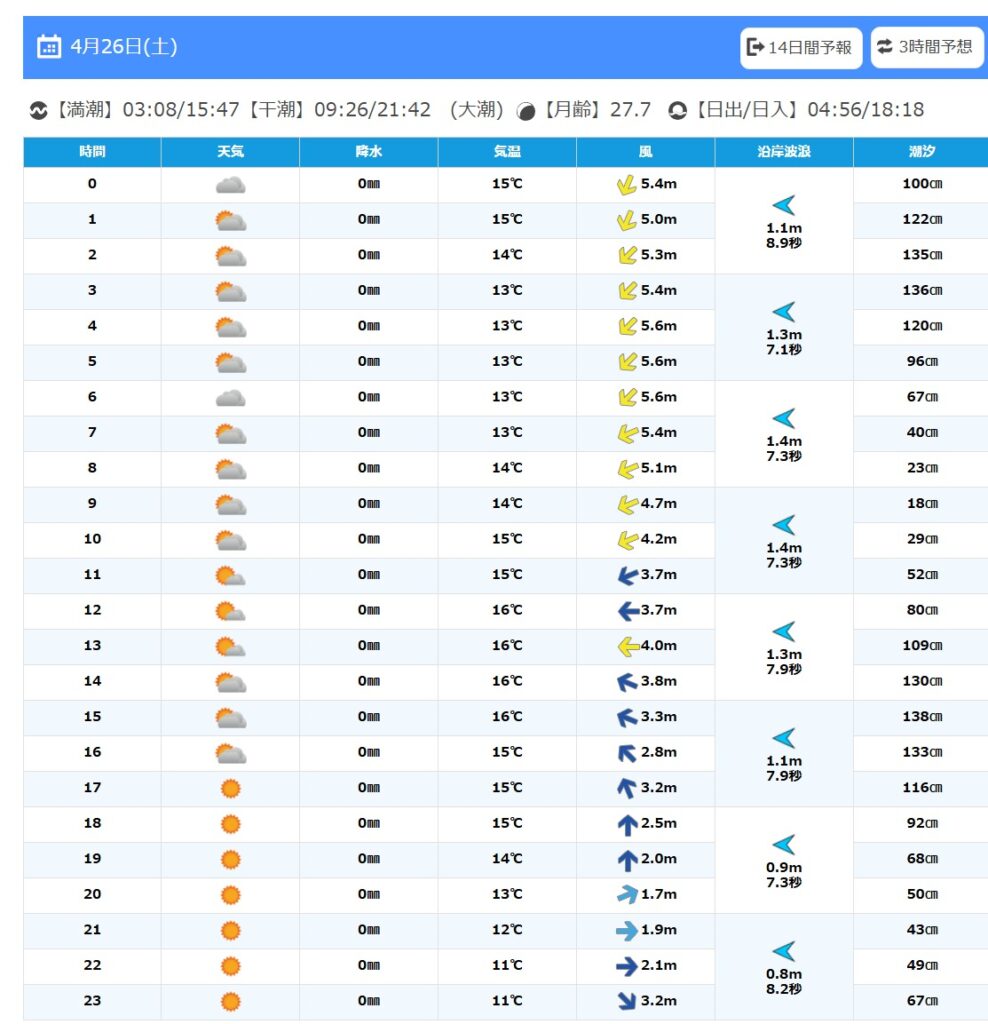Click the right-pointing wind arrow for 1.9m
988x1024 pixels.
coord(627,930)
